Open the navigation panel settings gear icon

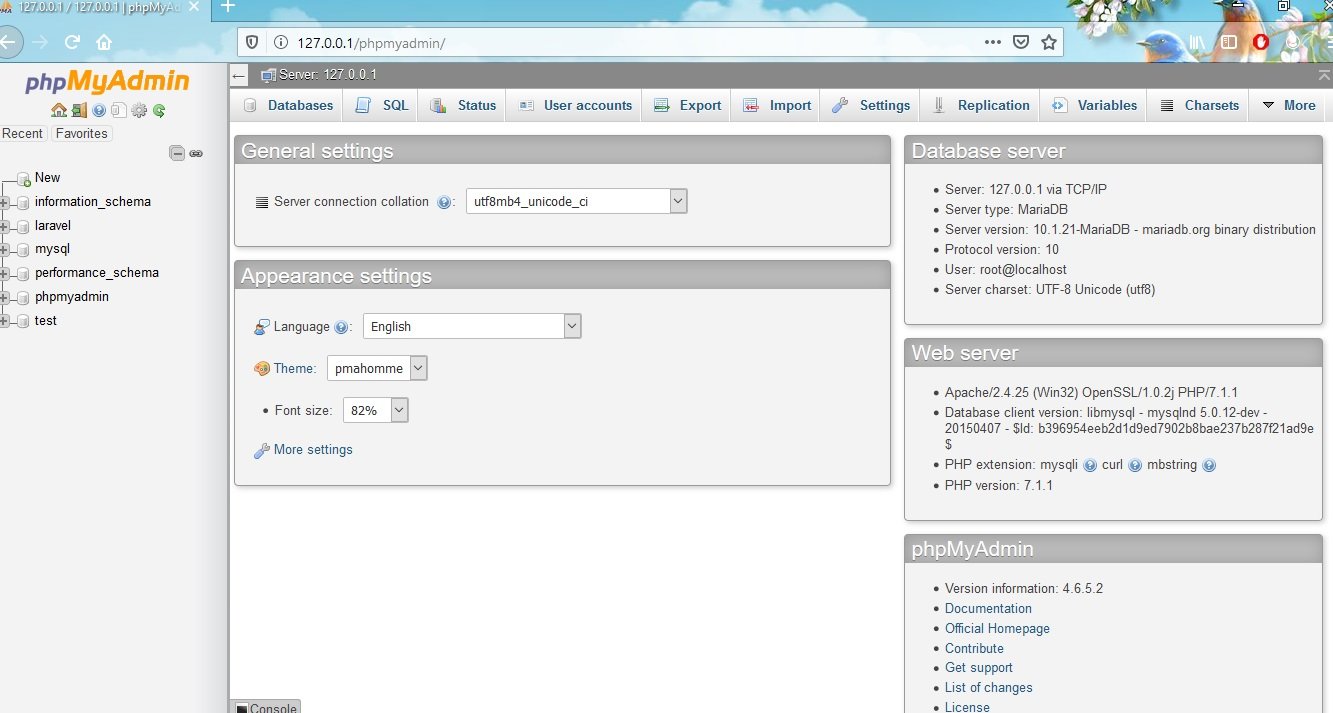pyautogui.click(x=139, y=111)
